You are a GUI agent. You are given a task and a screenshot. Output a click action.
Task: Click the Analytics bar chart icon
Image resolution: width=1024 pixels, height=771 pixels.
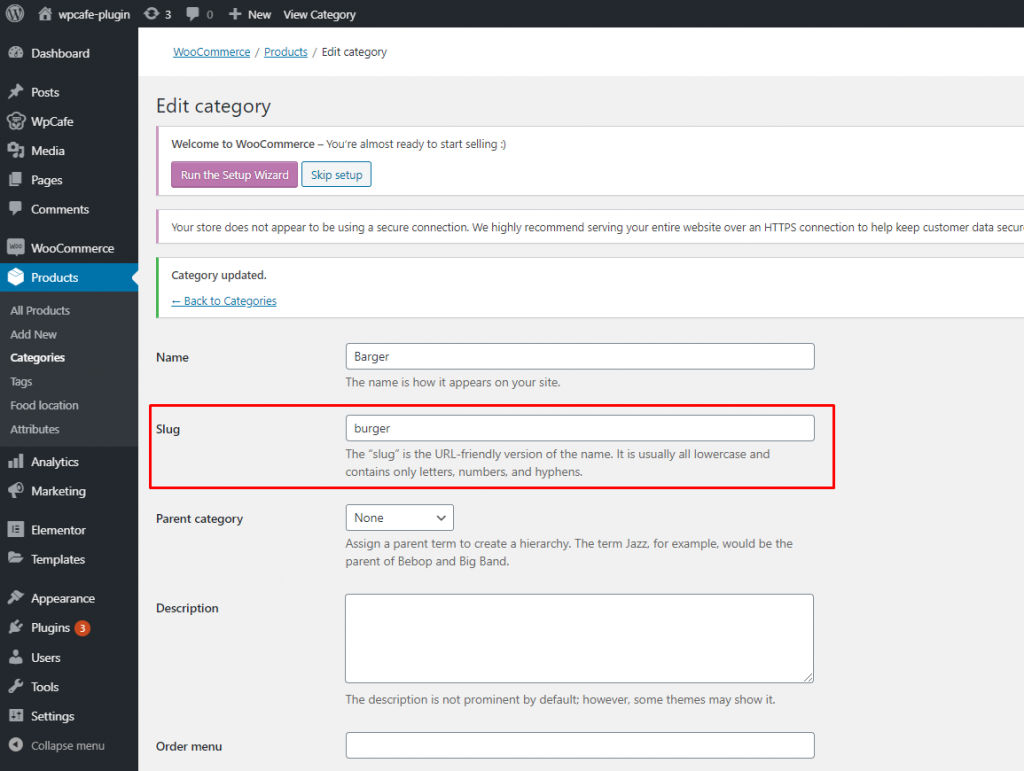click(16, 462)
